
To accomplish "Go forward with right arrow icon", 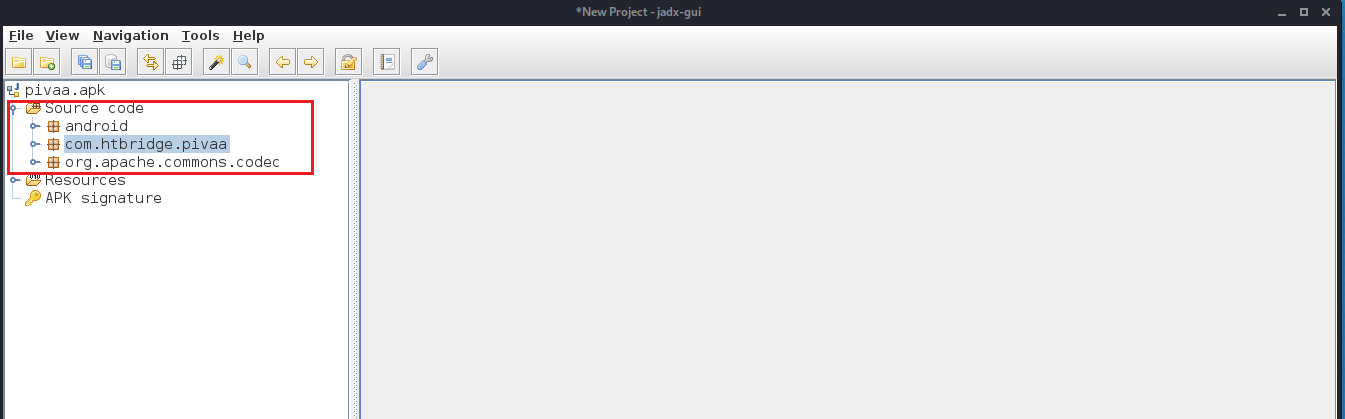I will point(311,62).
